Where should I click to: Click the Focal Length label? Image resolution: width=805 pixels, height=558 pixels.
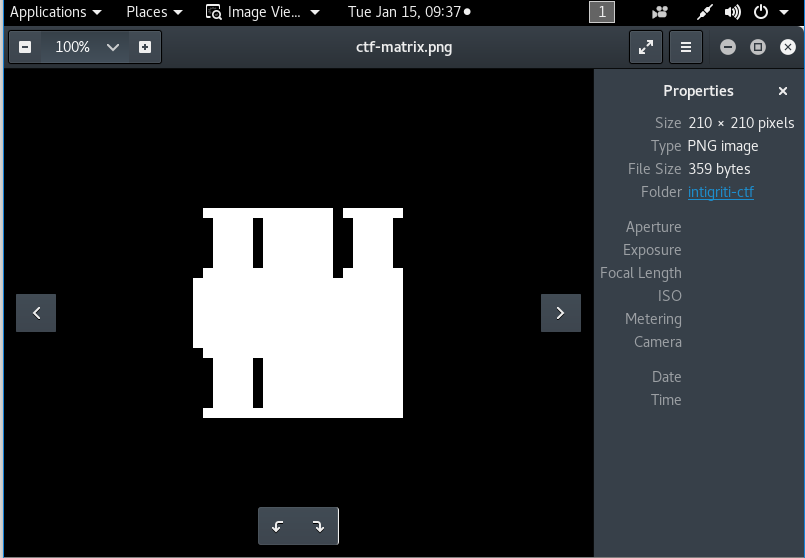coord(641,273)
